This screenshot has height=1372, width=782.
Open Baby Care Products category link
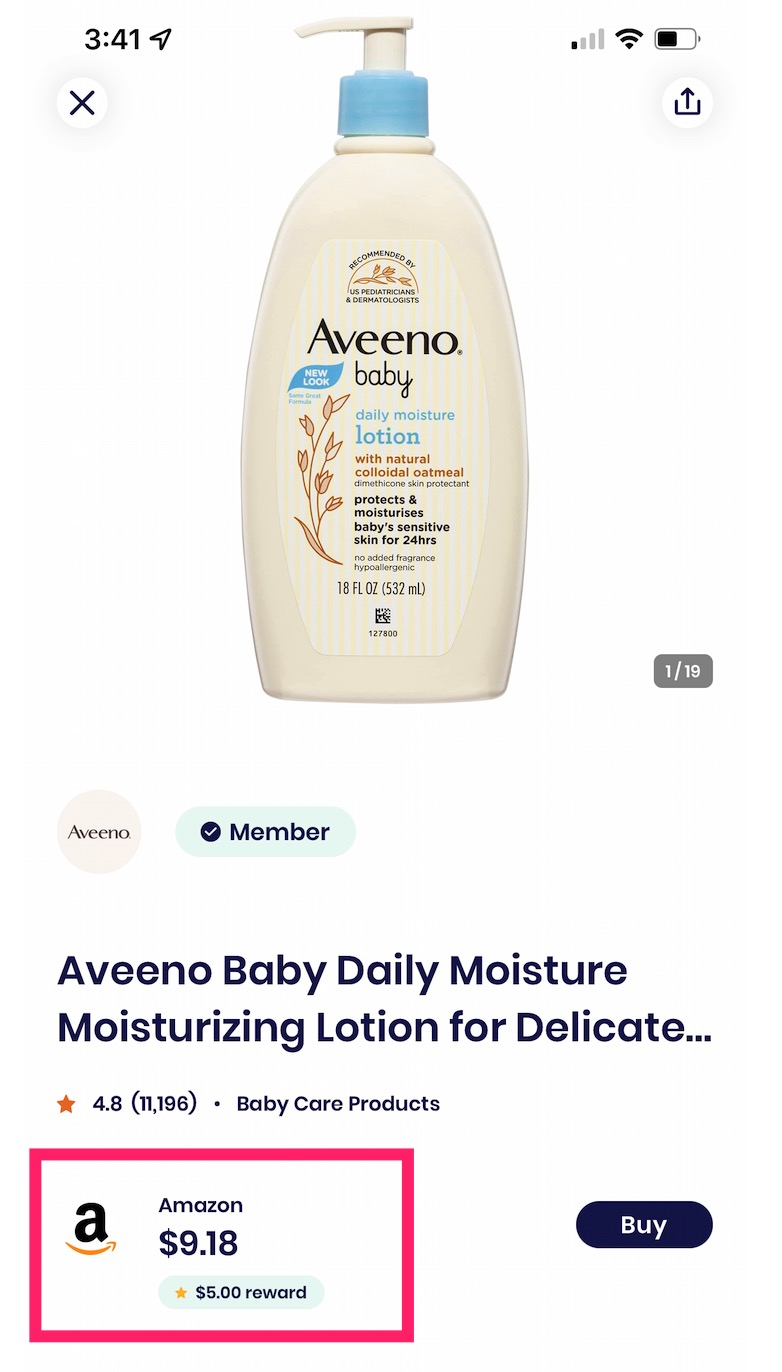338,1104
